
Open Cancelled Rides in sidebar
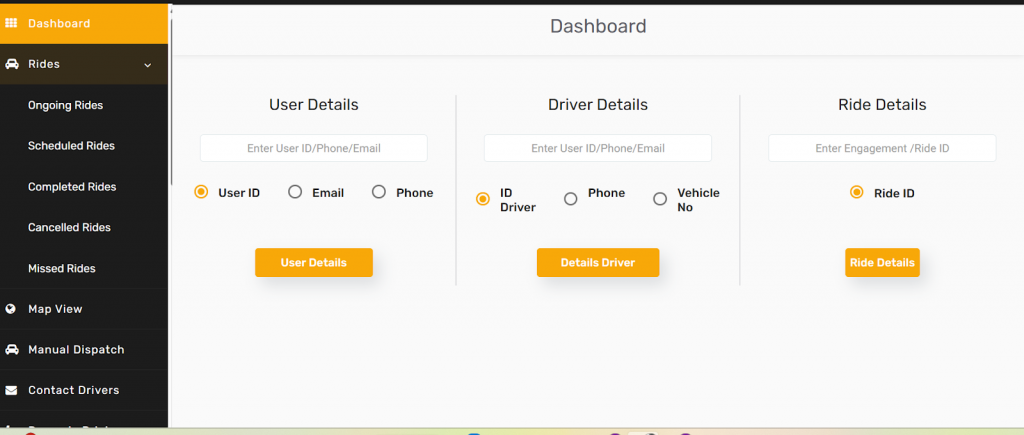(69, 228)
